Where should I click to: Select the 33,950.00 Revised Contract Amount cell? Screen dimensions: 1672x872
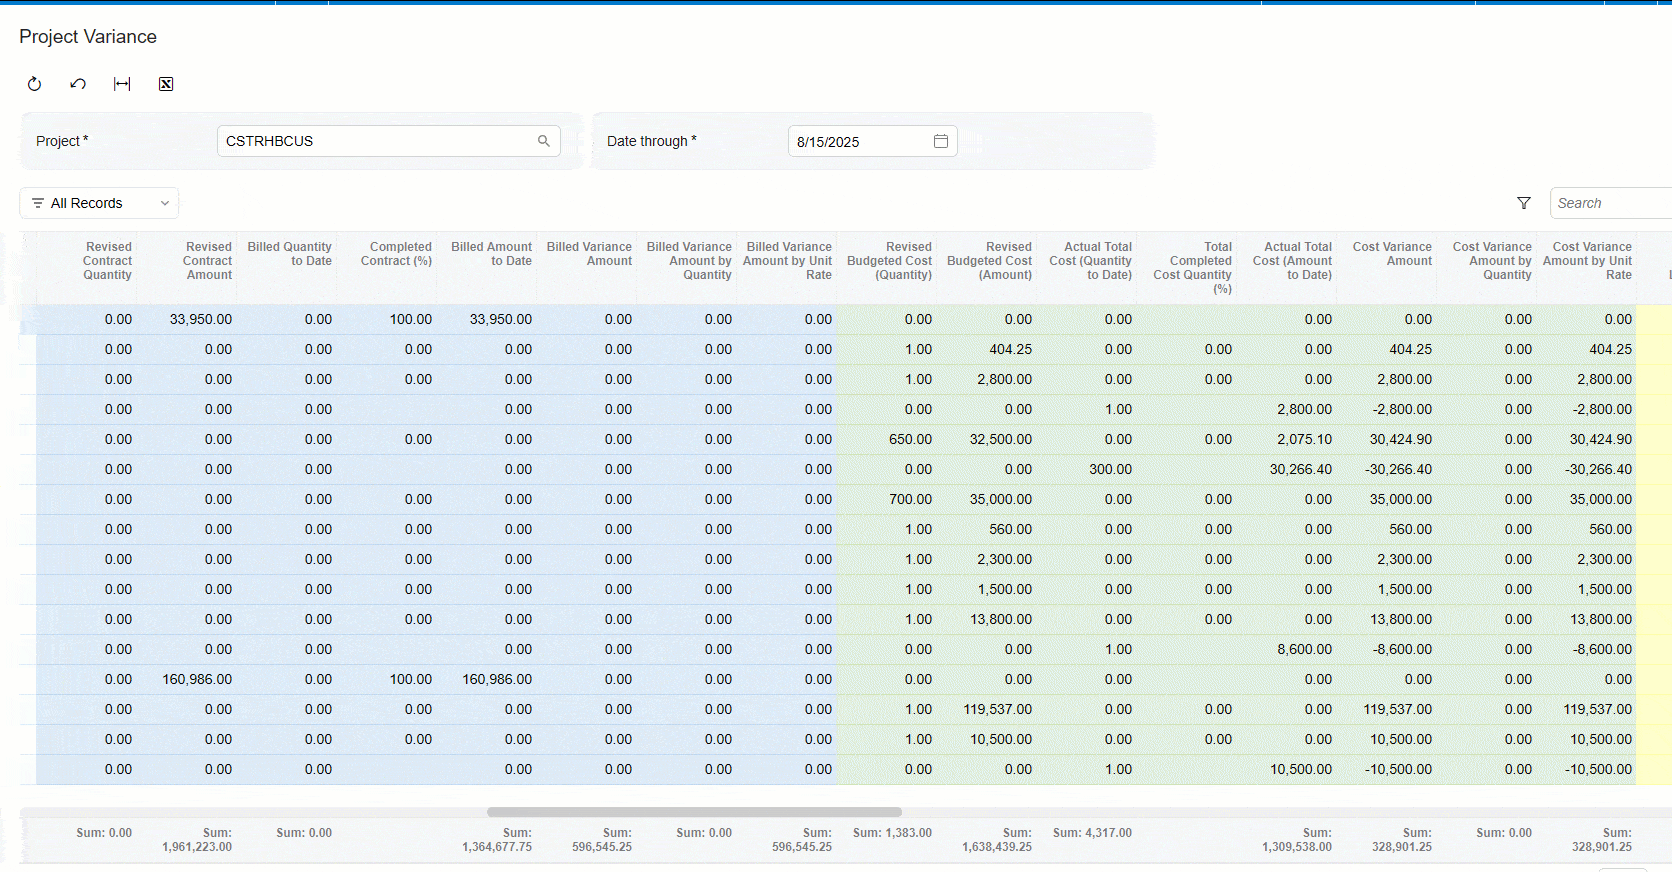click(x=187, y=319)
